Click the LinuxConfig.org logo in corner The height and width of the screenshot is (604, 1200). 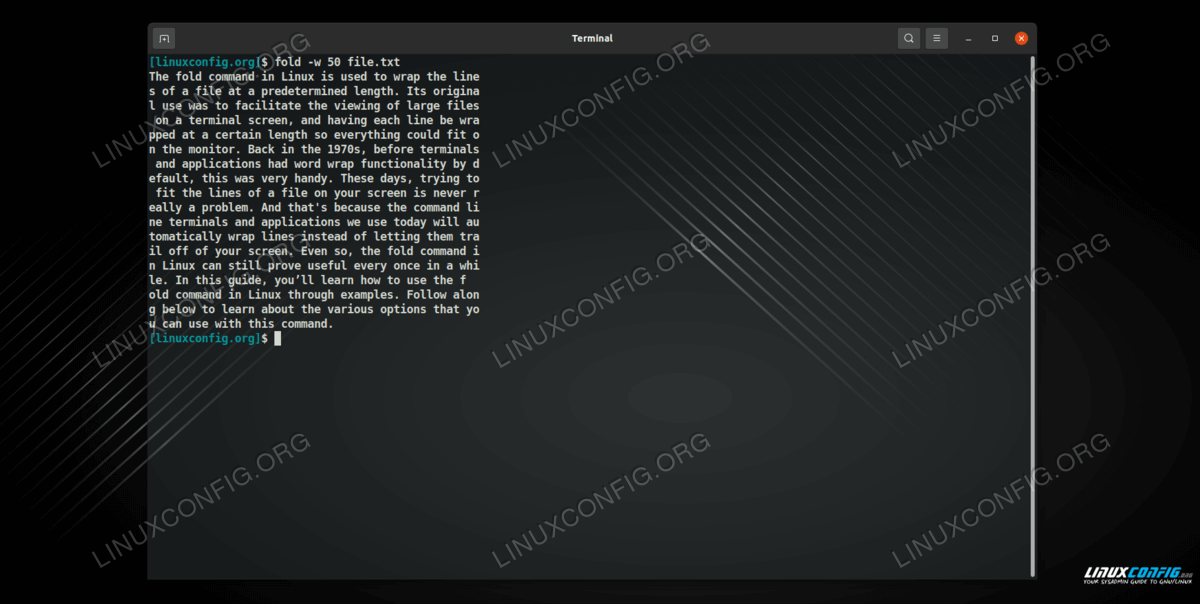click(x=1138, y=575)
